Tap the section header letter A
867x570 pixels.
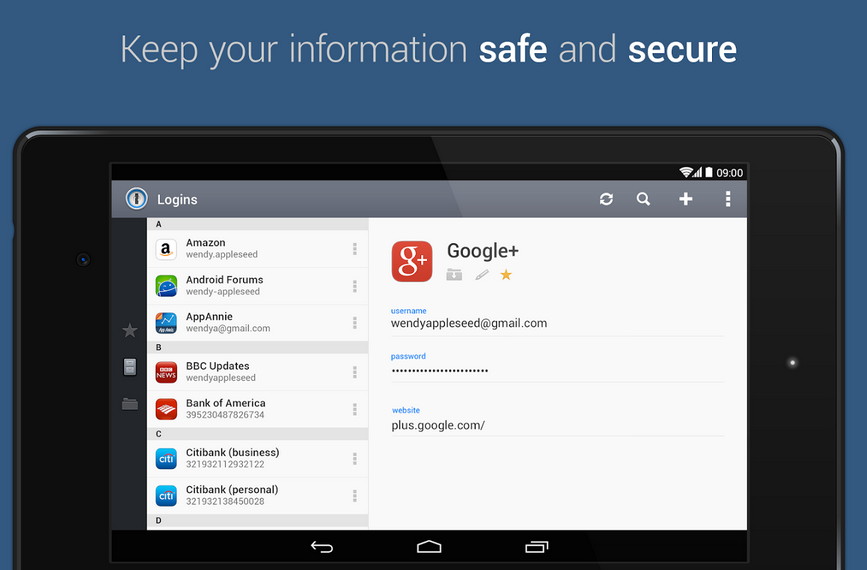(159, 224)
